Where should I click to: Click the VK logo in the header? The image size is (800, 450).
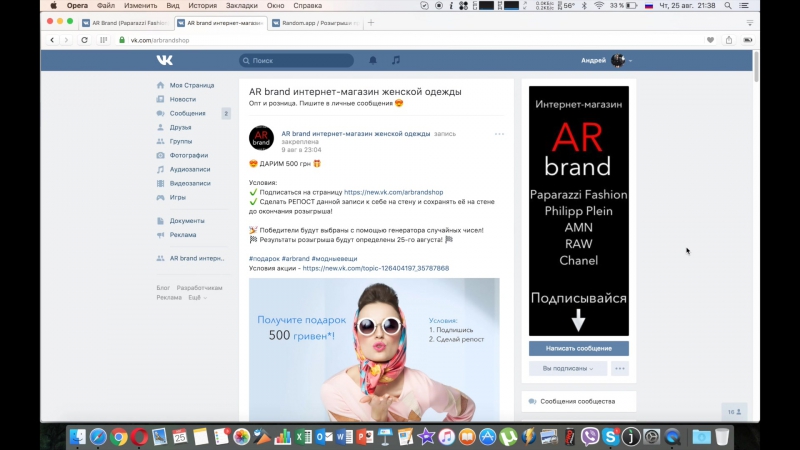click(x=164, y=60)
